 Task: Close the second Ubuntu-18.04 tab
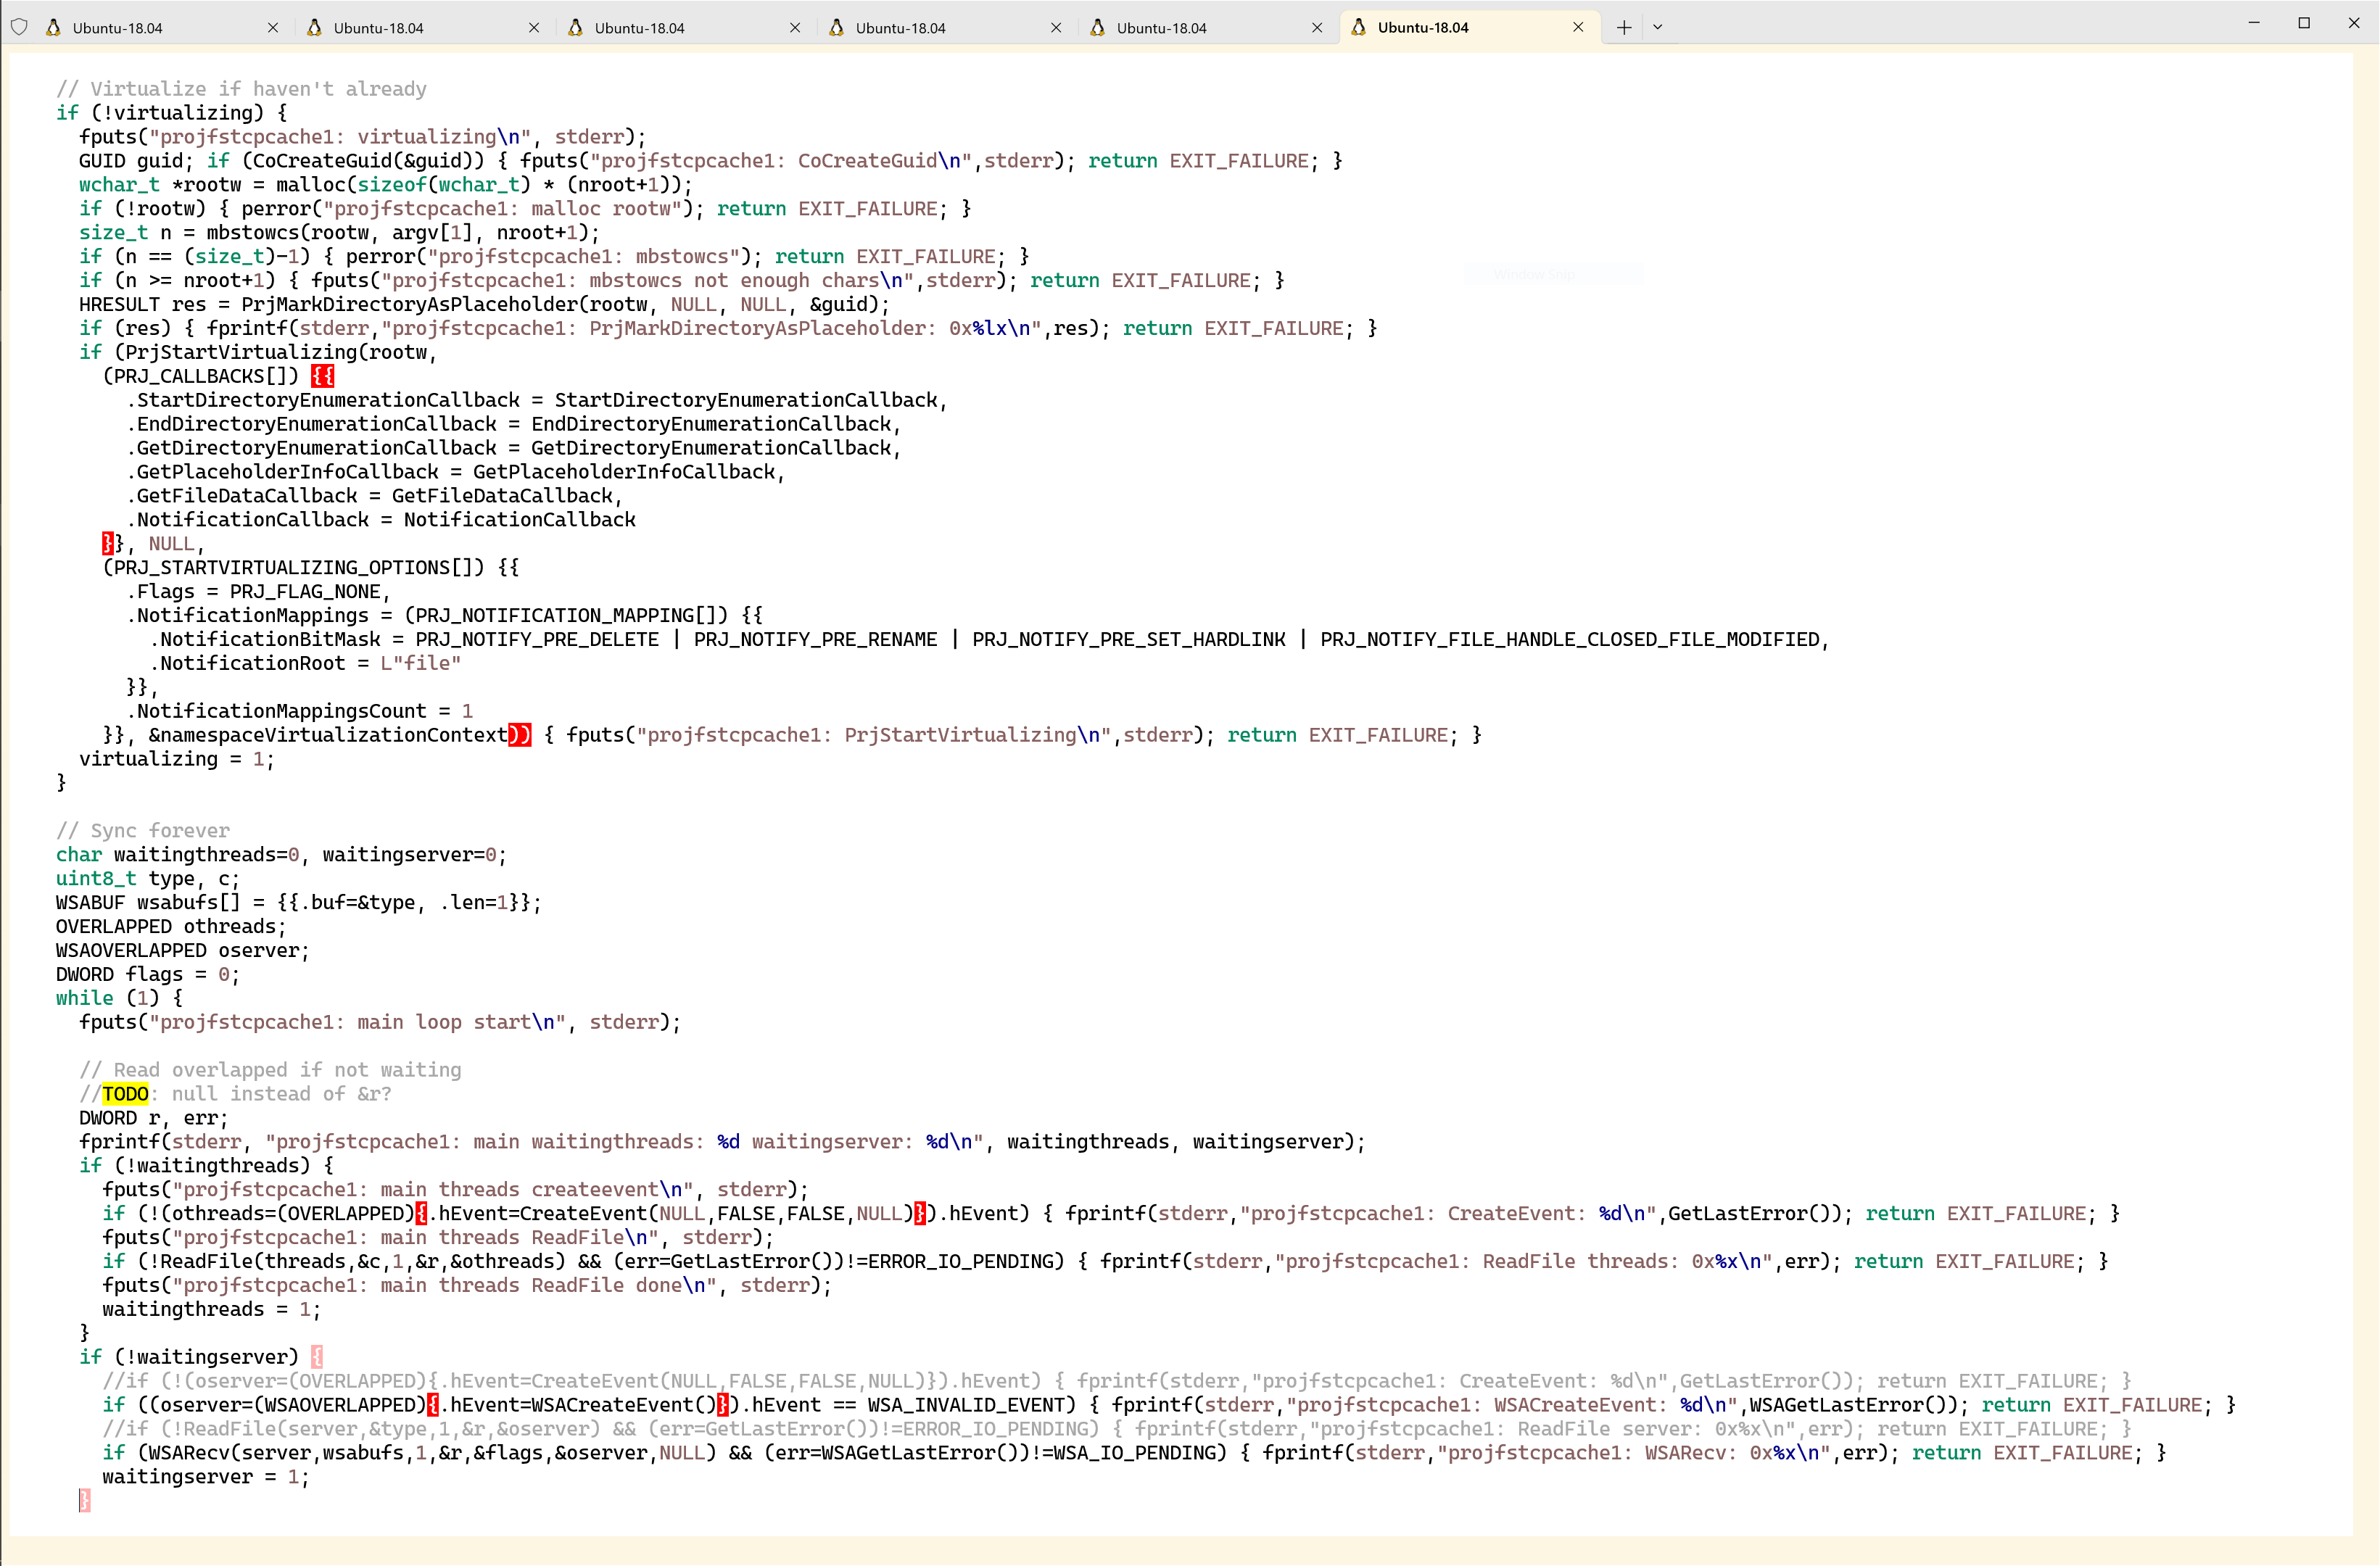click(x=534, y=28)
